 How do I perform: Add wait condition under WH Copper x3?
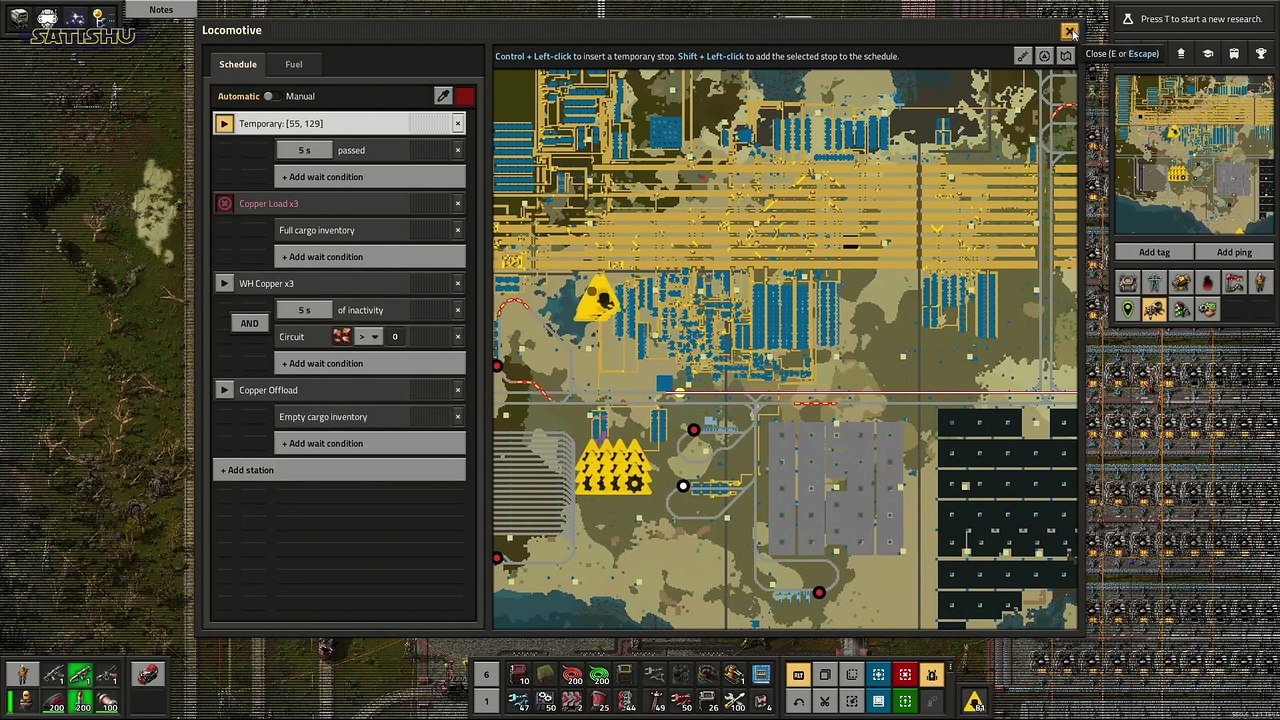tap(370, 364)
